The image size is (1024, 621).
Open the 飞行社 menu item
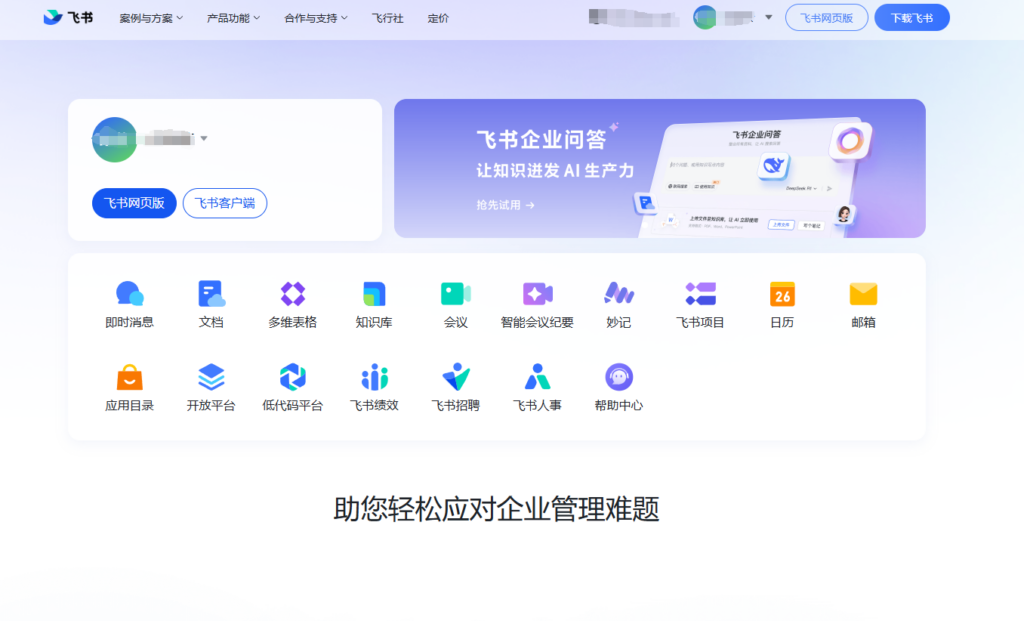[x=388, y=17]
